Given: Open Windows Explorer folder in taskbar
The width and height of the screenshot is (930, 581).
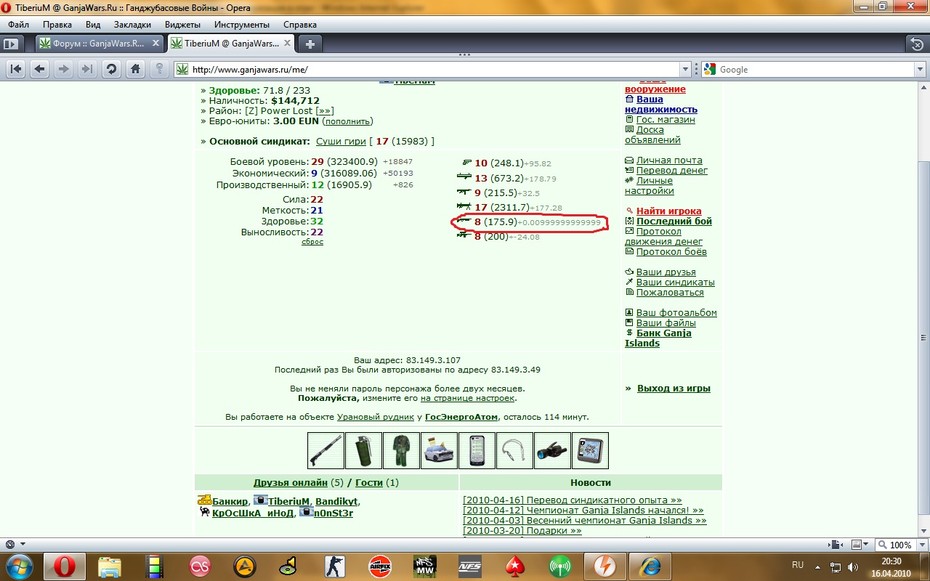Looking at the screenshot, I should coord(109,567).
